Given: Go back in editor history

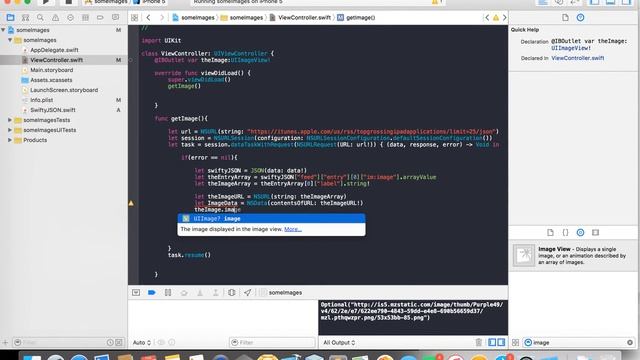Looking at the screenshot, I should [149, 18].
